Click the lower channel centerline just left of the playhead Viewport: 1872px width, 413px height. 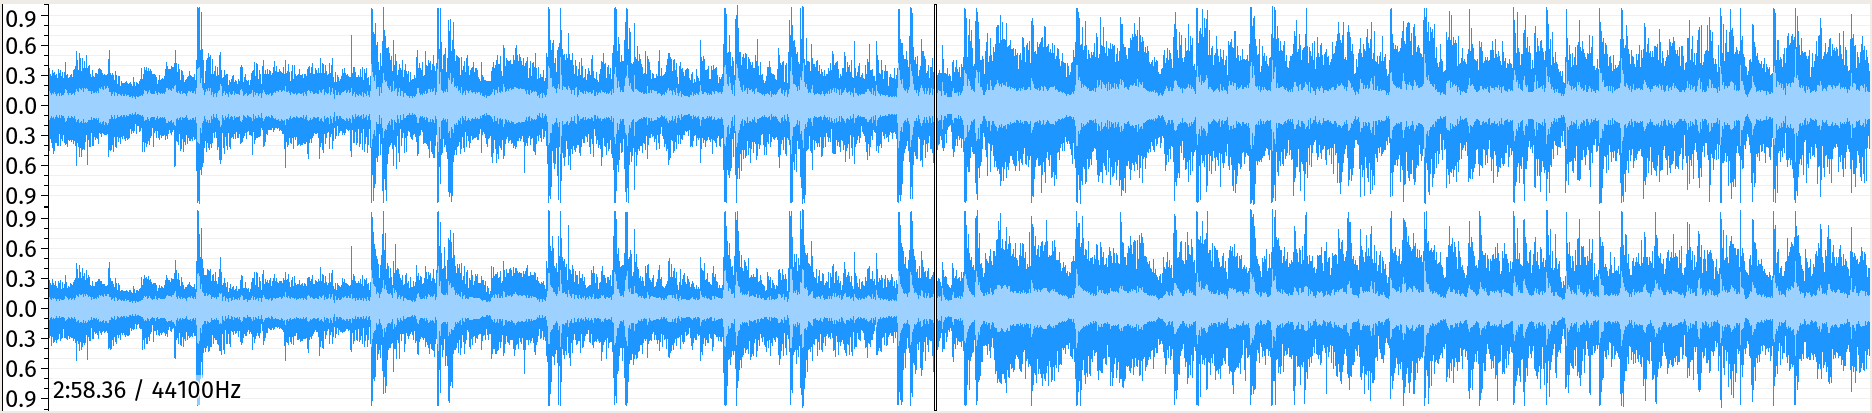pyautogui.click(x=924, y=308)
